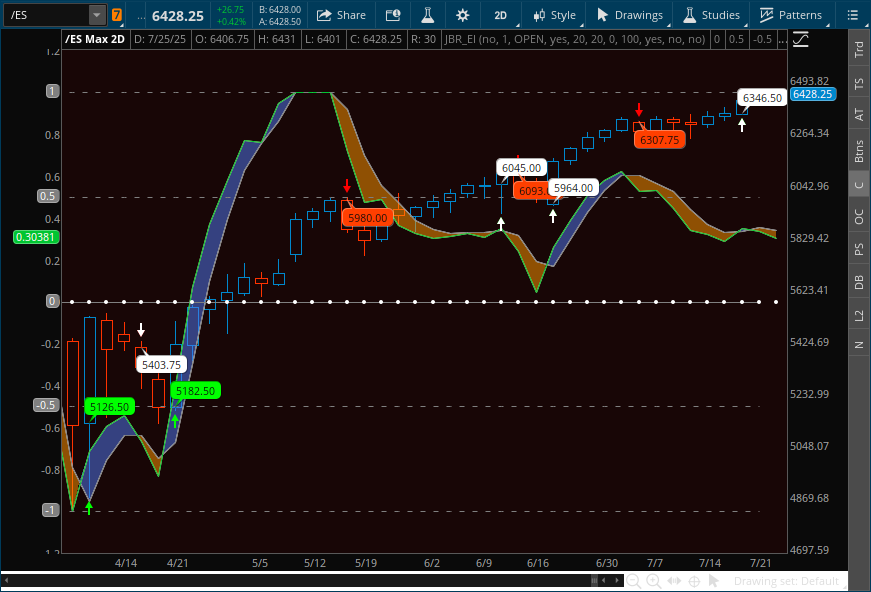Click the scrollbar left arrow near zoom icons
The width and height of the screenshot is (871, 592).
(x=604, y=580)
